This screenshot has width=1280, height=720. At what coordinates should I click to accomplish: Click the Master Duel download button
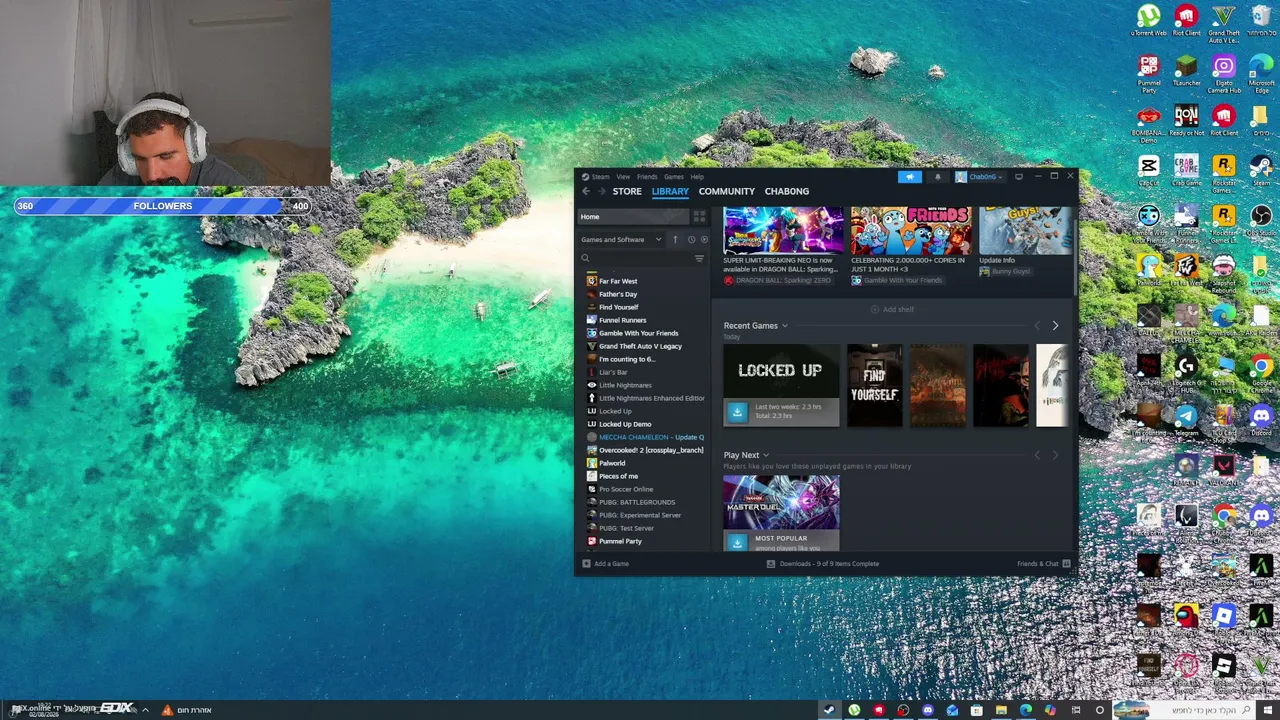click(x=737, y=542)
